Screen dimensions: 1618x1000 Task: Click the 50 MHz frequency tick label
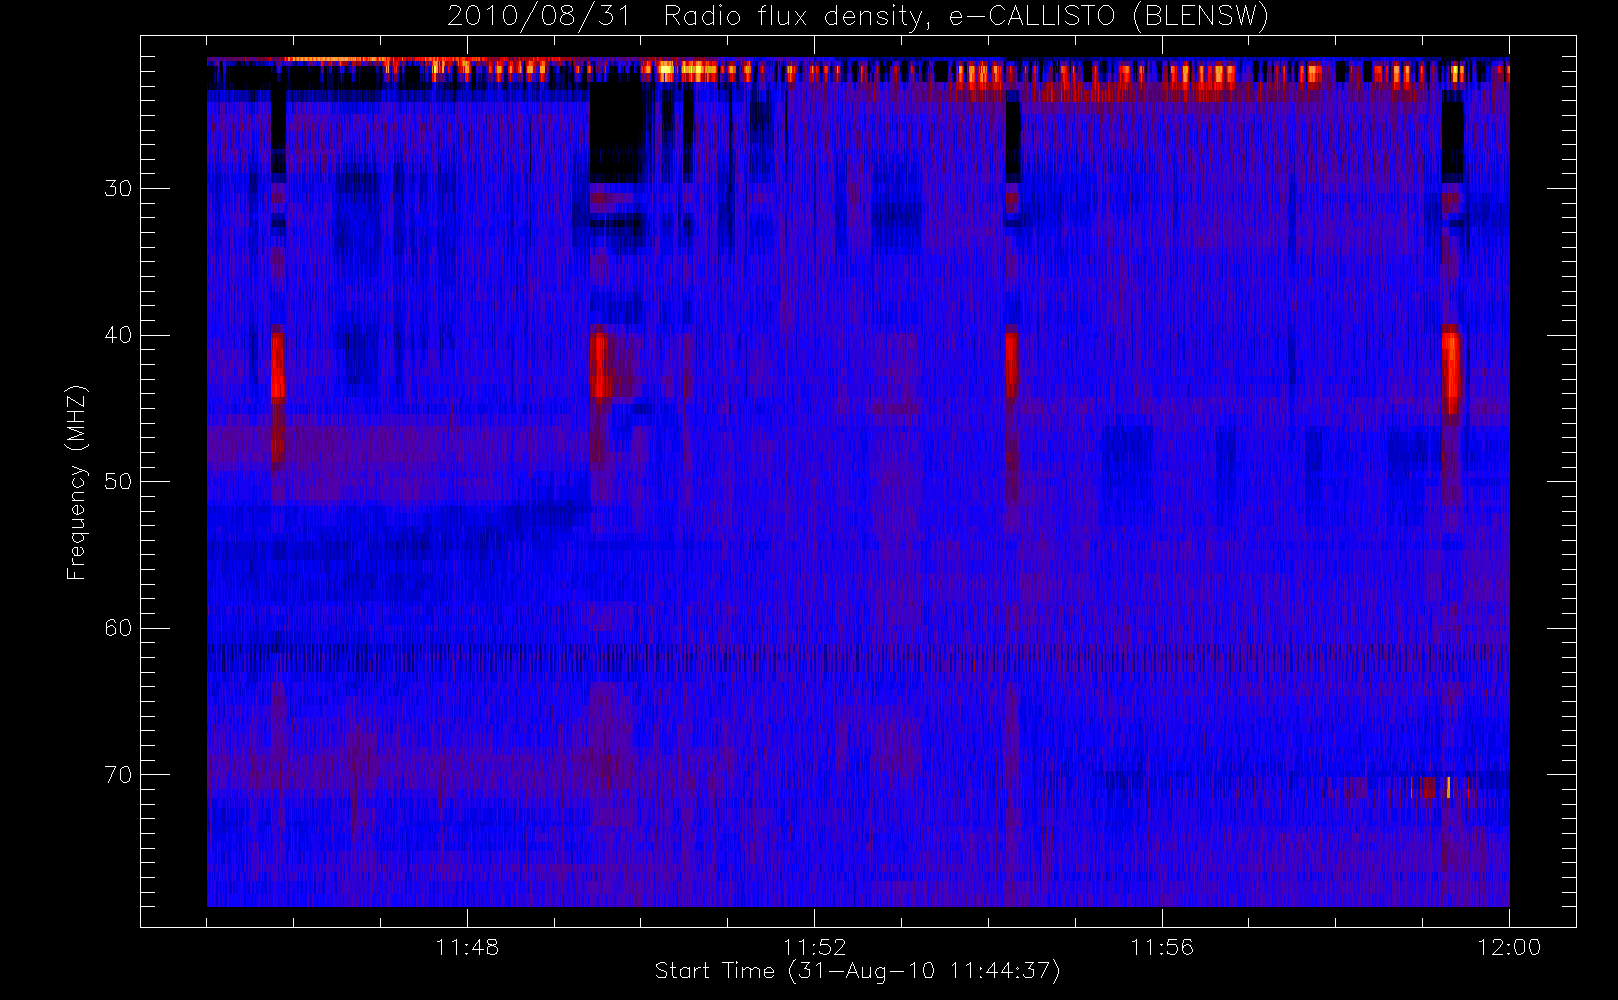tap(118, 482)
